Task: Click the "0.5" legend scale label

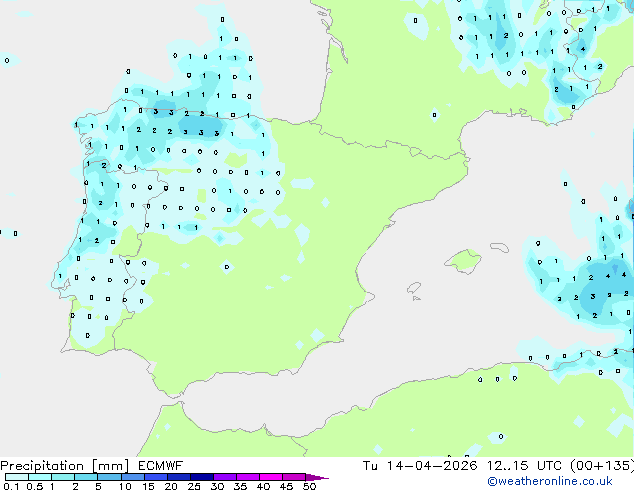Action: (x=35, y=486)
